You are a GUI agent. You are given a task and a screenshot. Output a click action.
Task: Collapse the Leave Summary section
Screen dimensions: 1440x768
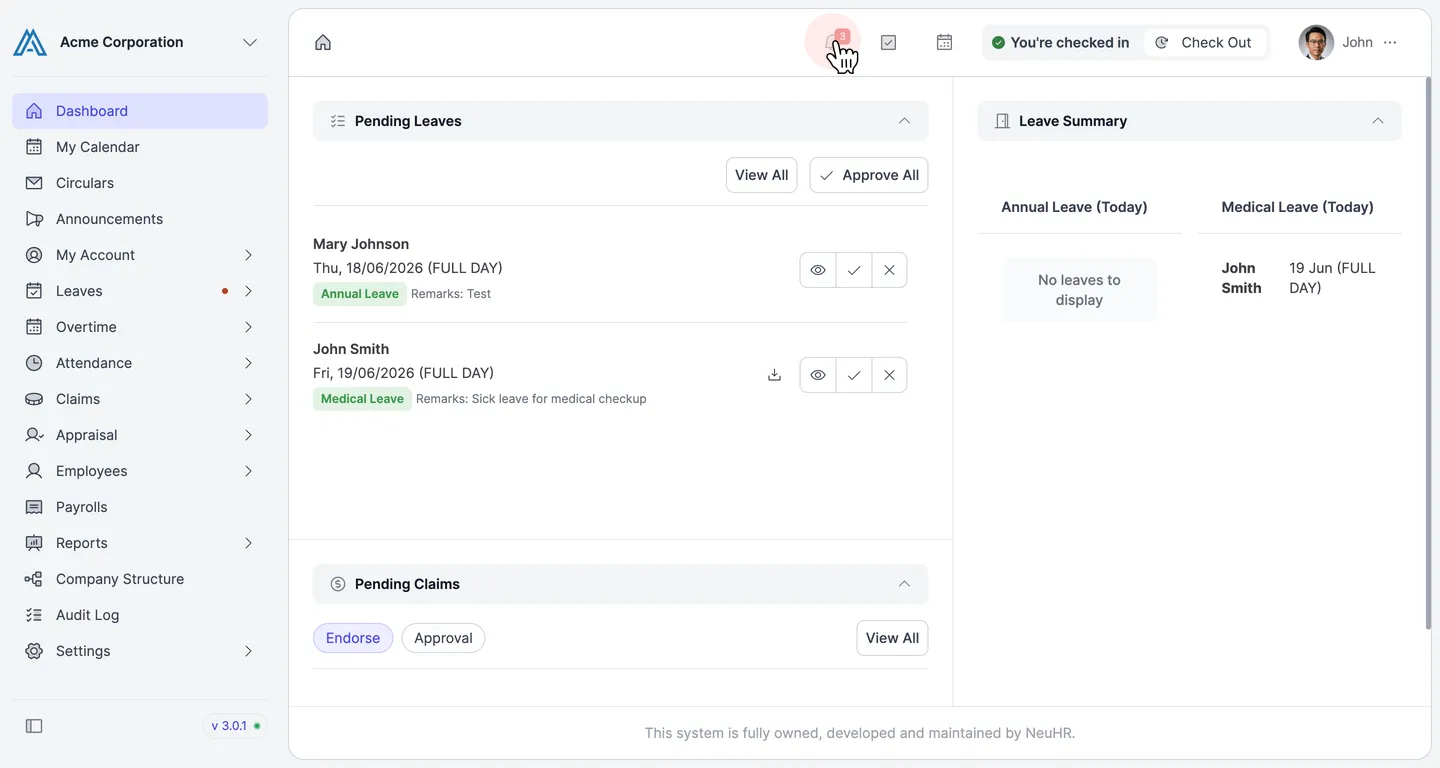click(x=1378, y=121)
